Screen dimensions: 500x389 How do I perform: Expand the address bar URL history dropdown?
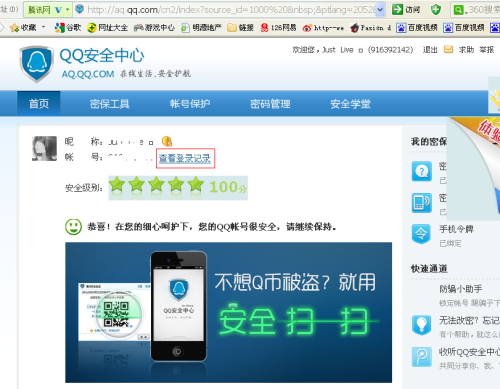click(380, 10)
